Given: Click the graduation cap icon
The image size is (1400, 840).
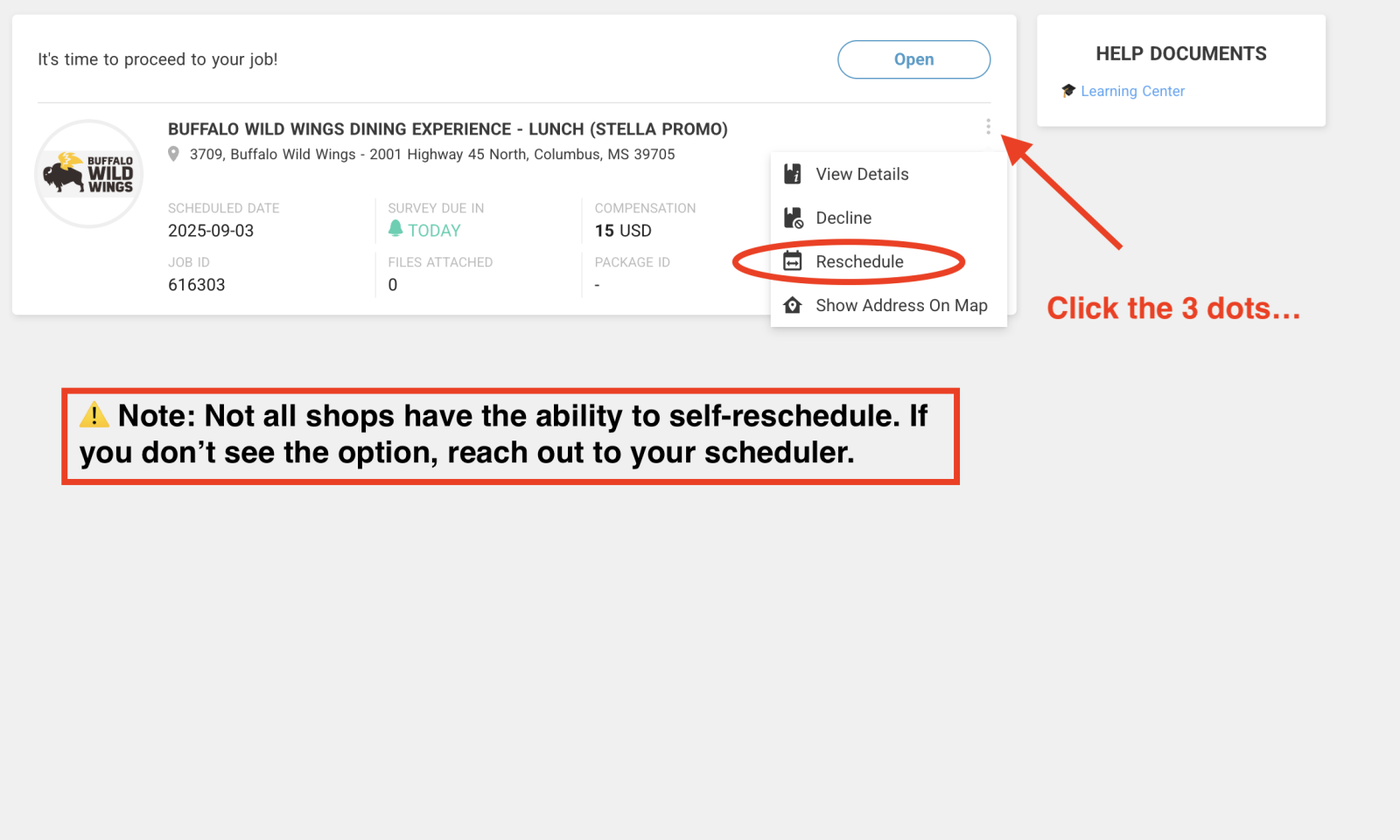Looking at the screenshot, I should tap(1068, 91).
